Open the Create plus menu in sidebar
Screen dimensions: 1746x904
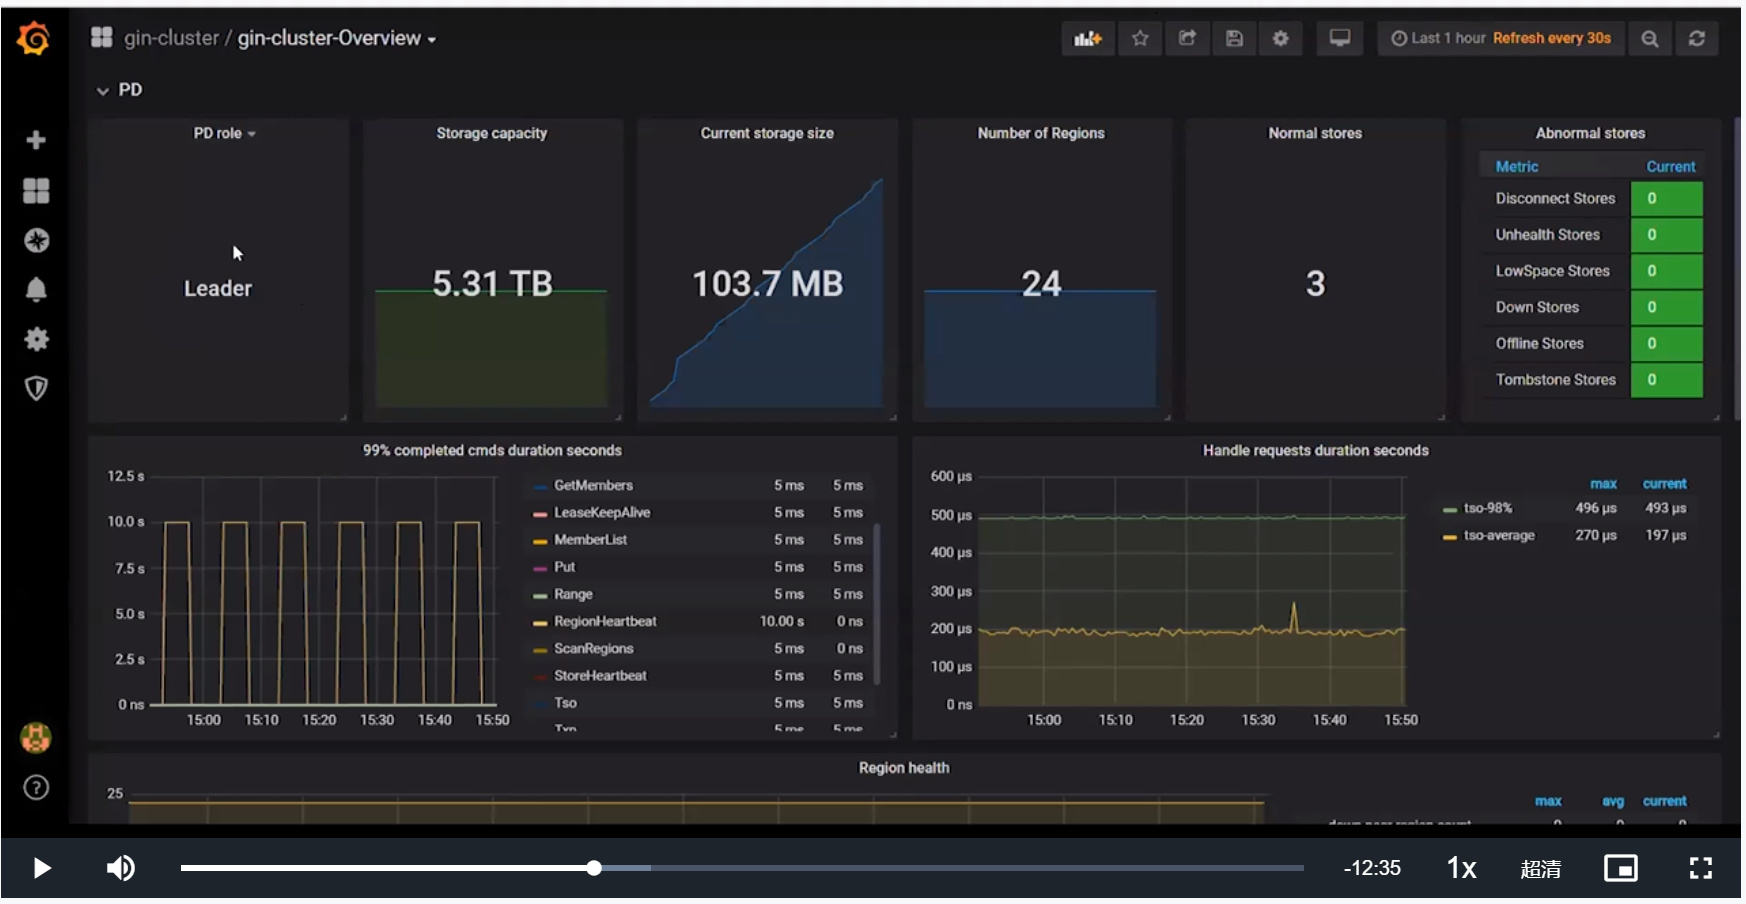click(36, 140)
